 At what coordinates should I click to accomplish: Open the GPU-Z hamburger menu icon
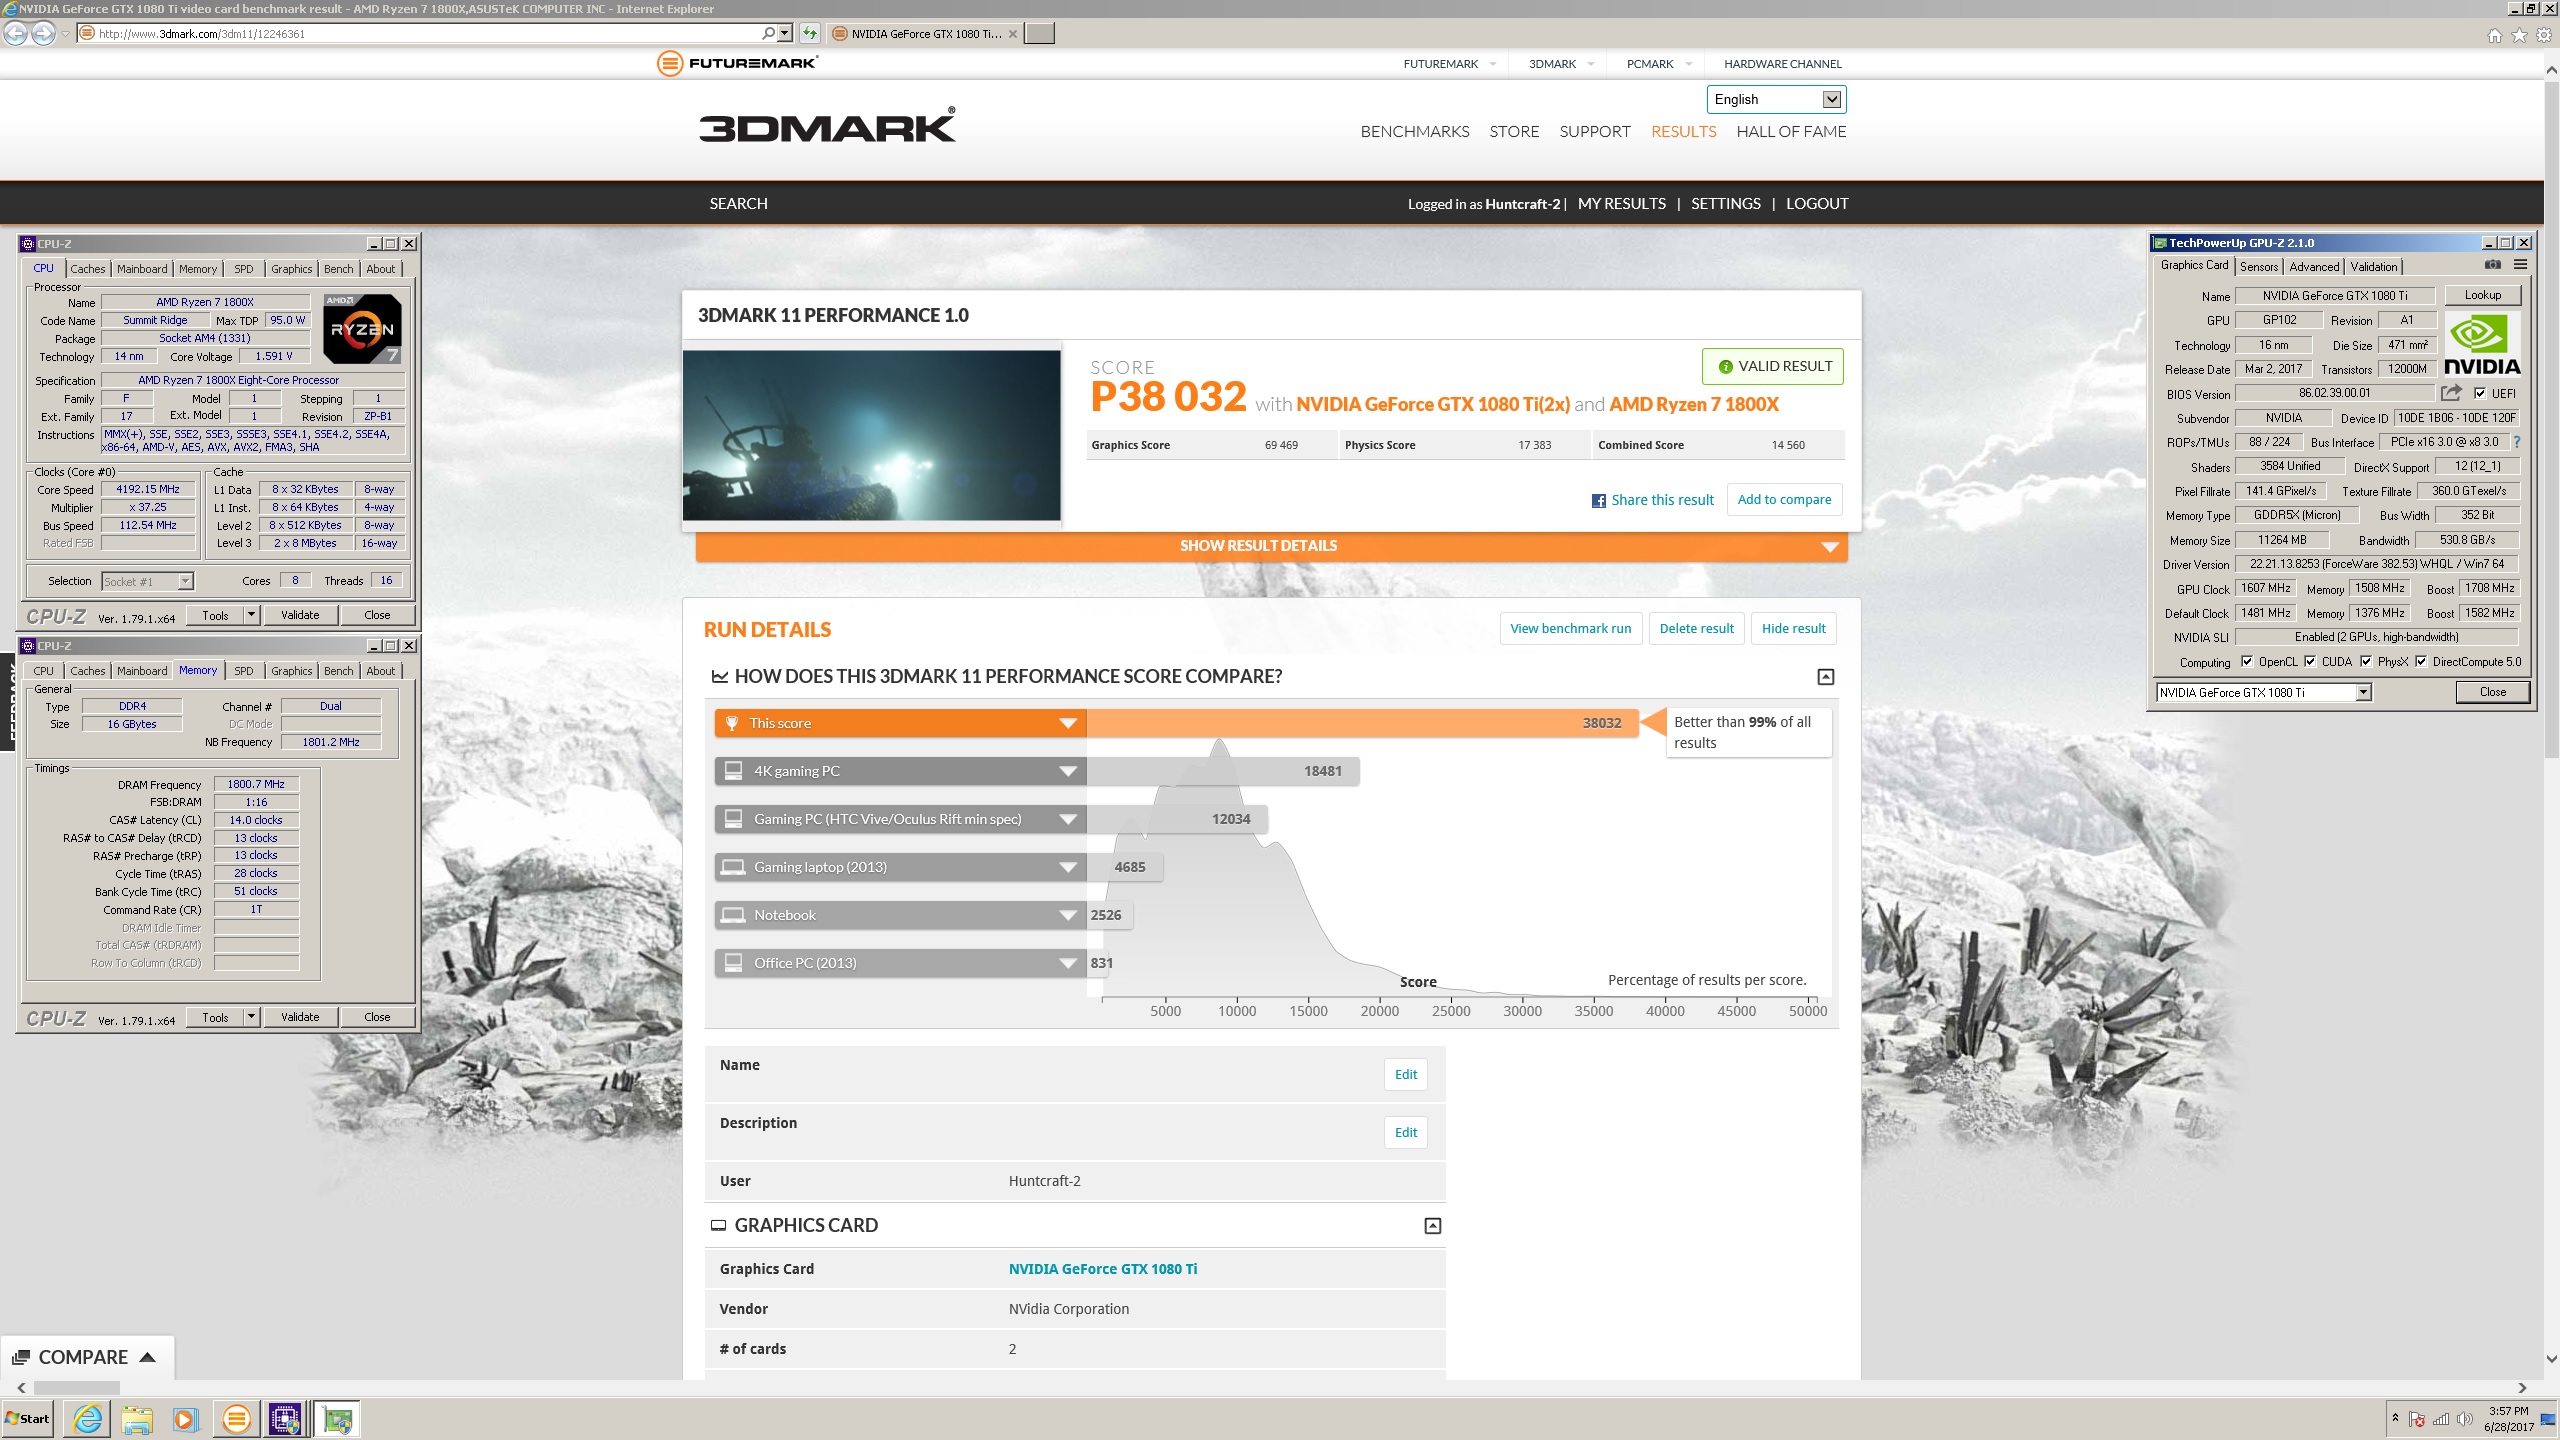[x=2520, y=265]
